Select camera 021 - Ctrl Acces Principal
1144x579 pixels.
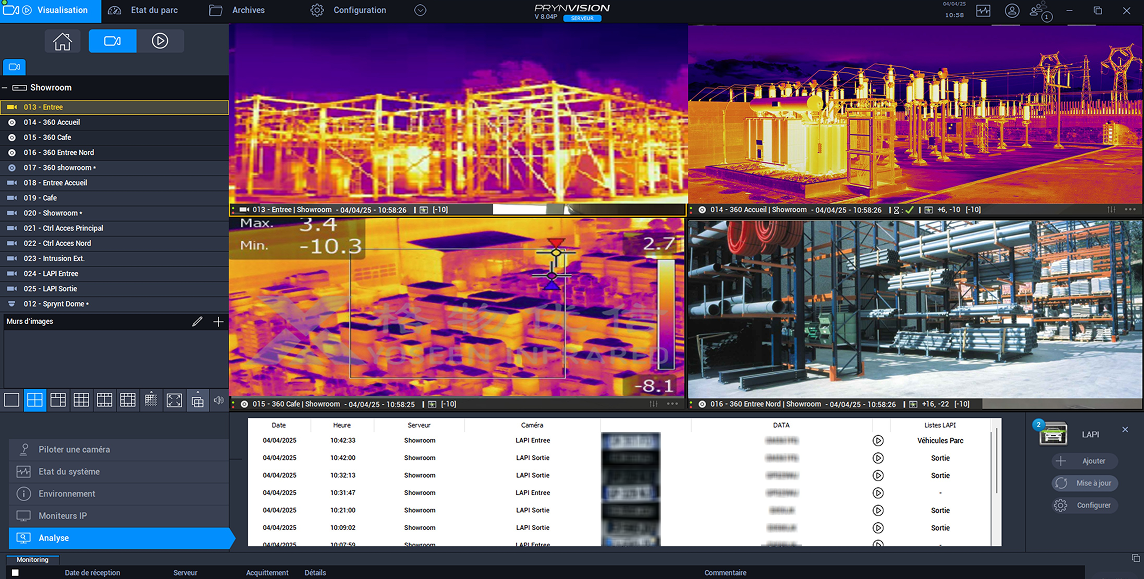pyautogui.click(x=64, y=228)
